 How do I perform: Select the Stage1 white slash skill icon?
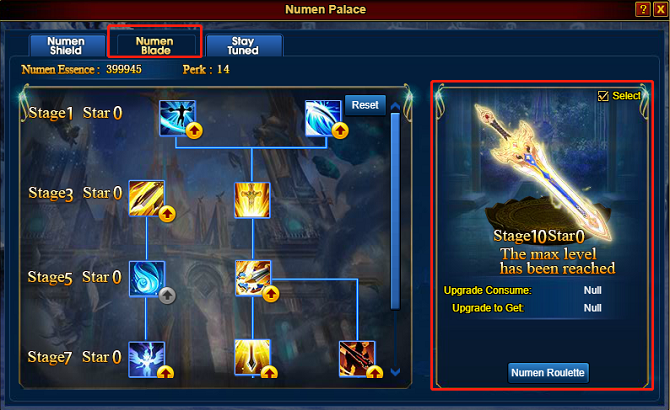(x=323, y=118)
